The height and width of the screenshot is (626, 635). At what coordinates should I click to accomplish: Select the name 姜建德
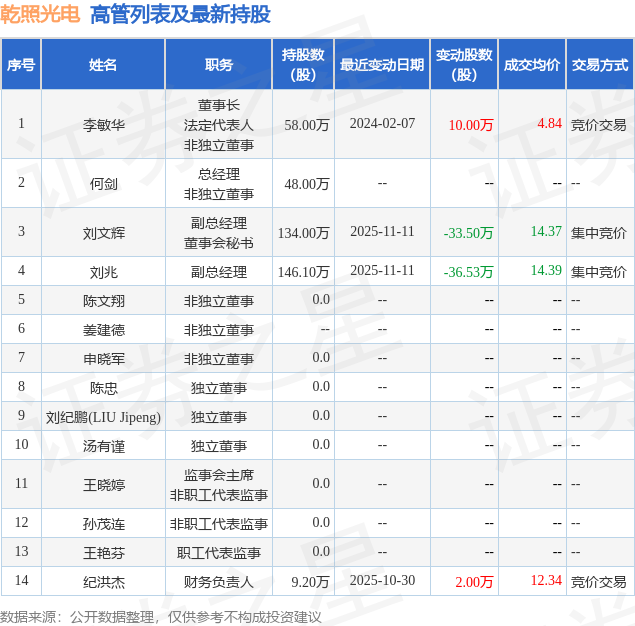[x=104, y=330]
